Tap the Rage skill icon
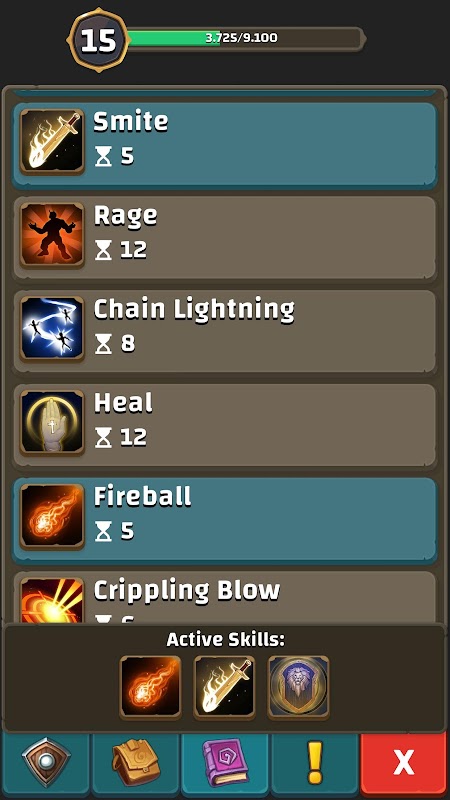This screenshot has height=800, width=450. tap(52, 235)
